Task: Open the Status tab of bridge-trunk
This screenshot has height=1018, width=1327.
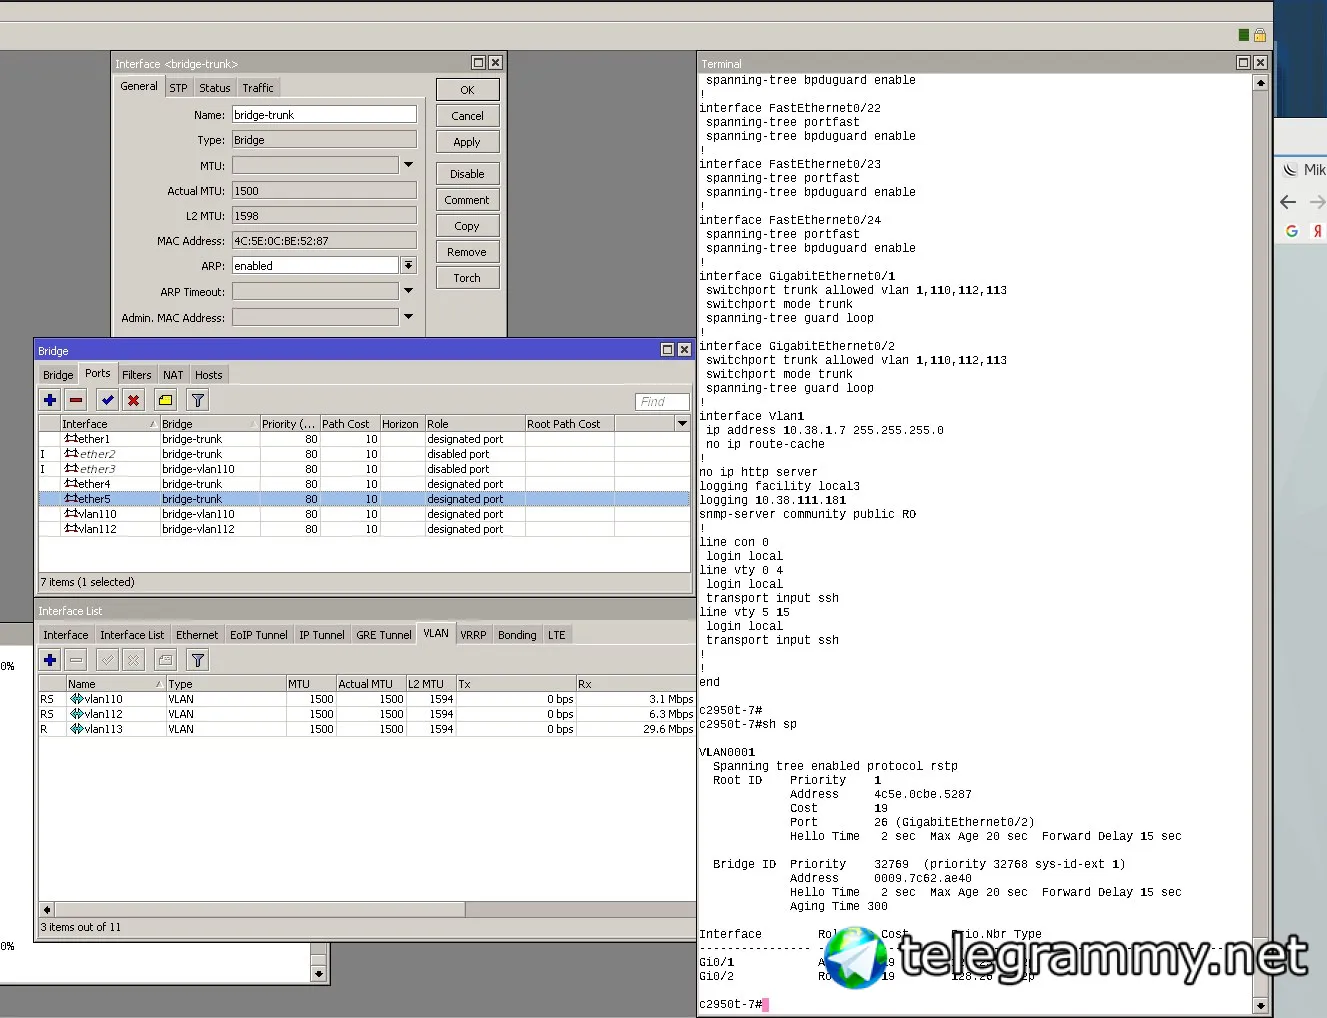Action: click(215, 88)
